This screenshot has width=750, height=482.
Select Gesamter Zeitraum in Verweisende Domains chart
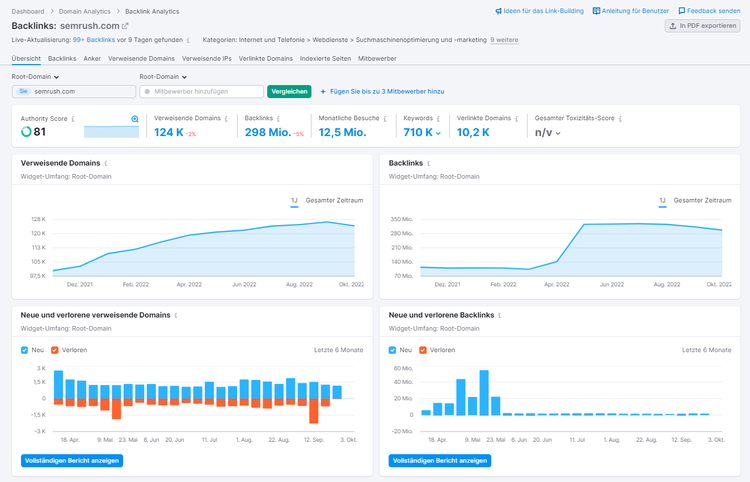point(334,200)
